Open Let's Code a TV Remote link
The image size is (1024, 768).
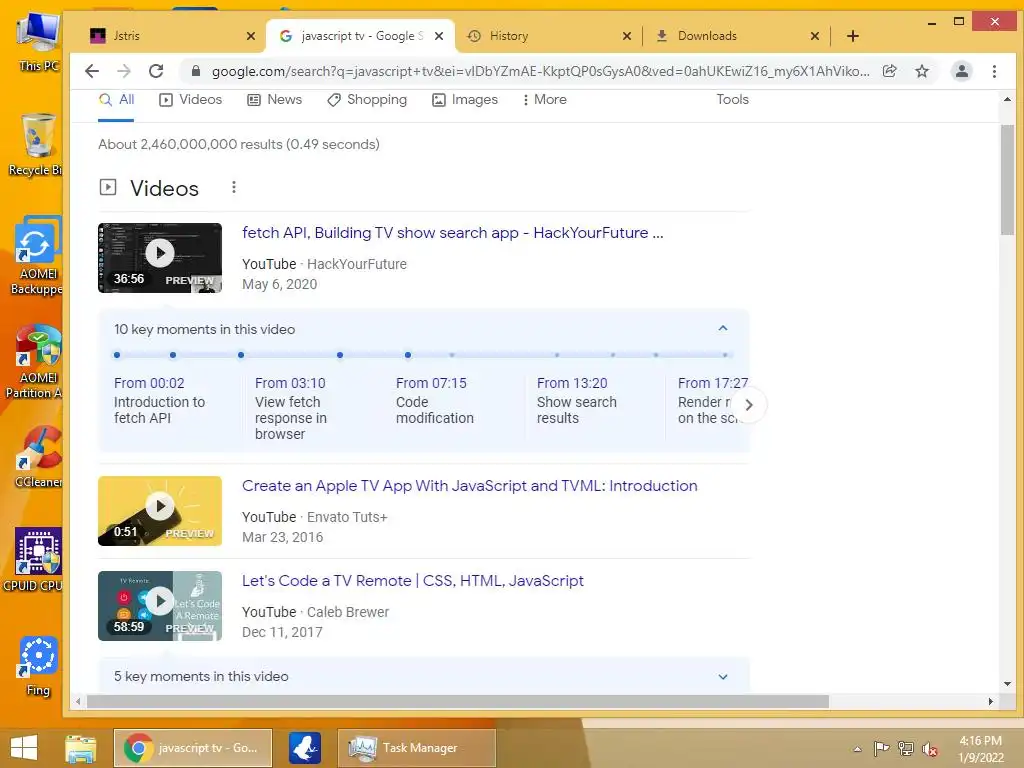pos(413,581)
